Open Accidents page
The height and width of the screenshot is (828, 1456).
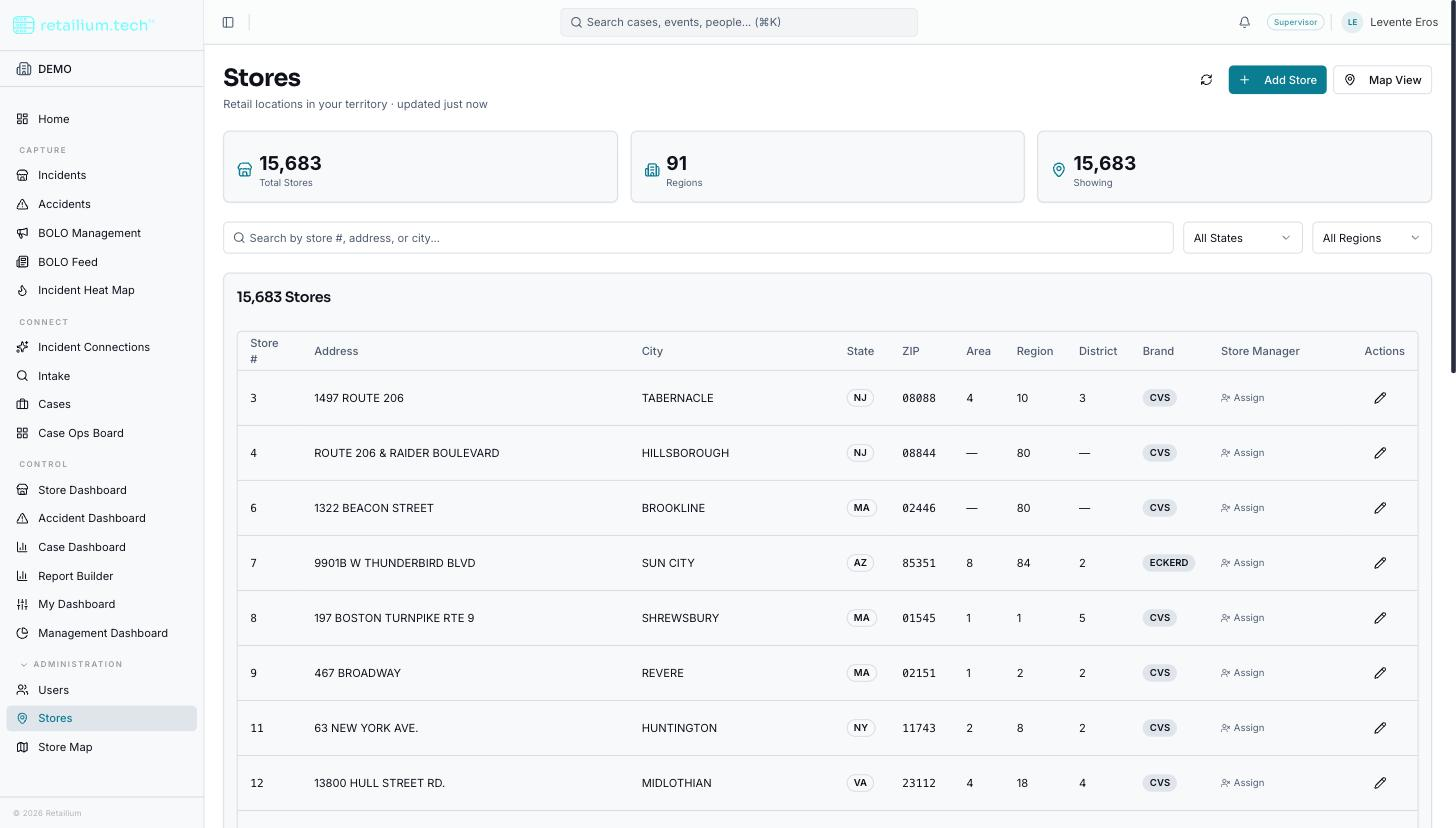point(101,204)
